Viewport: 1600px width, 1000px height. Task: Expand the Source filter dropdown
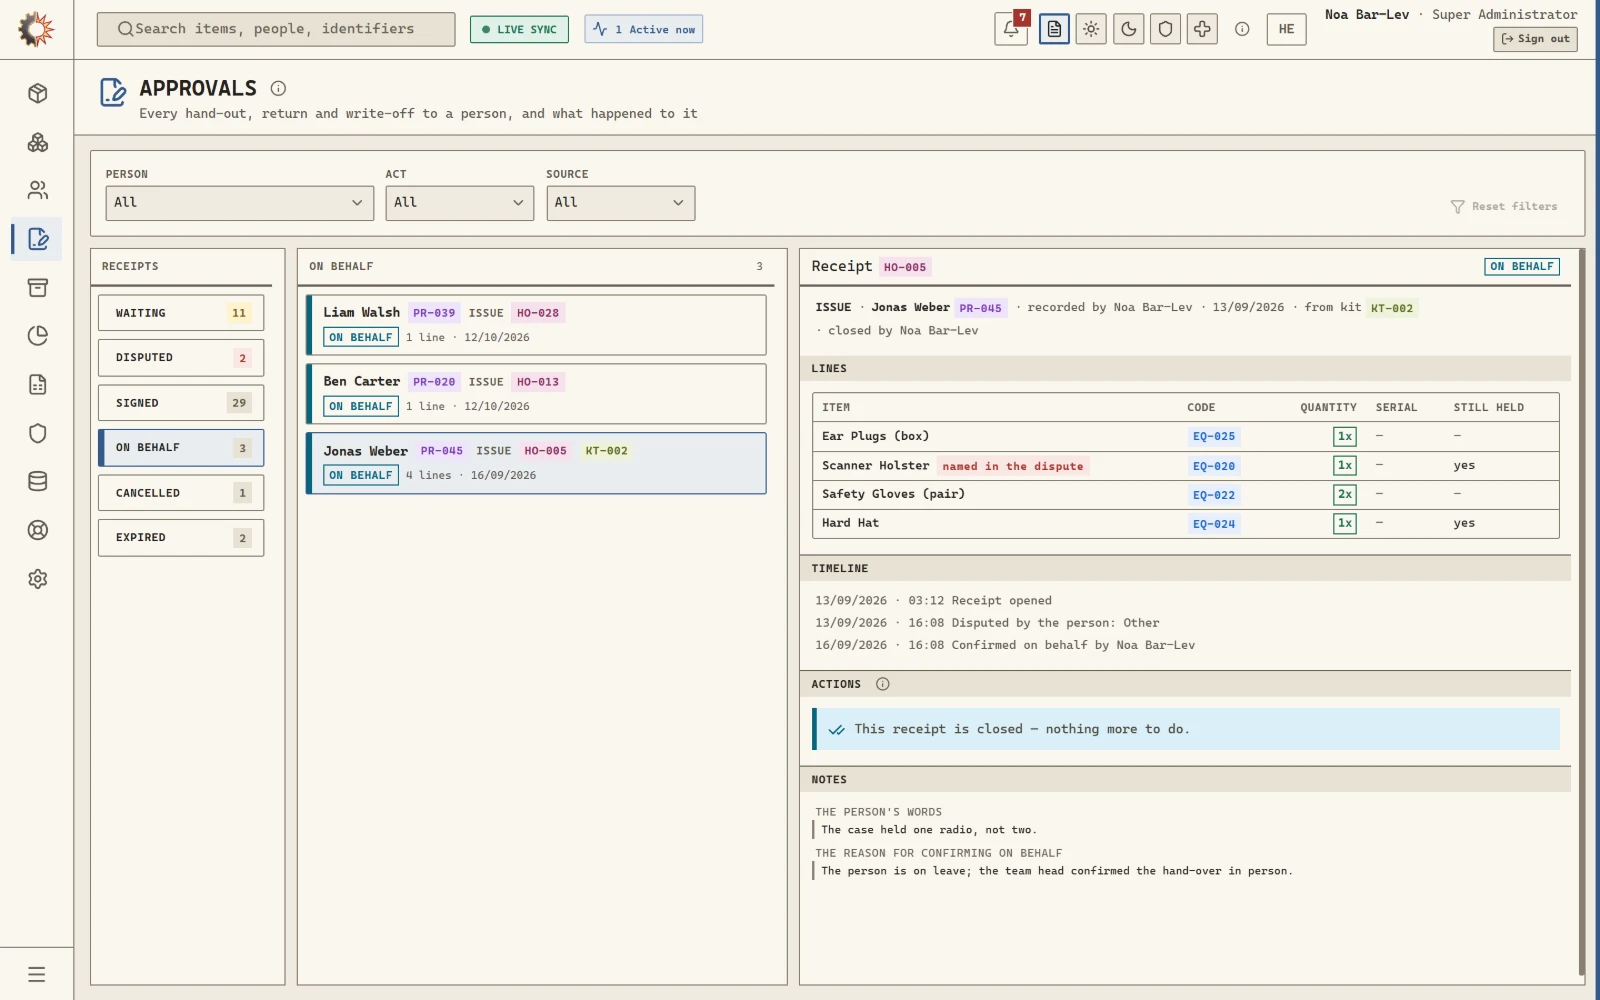point(620,203)
